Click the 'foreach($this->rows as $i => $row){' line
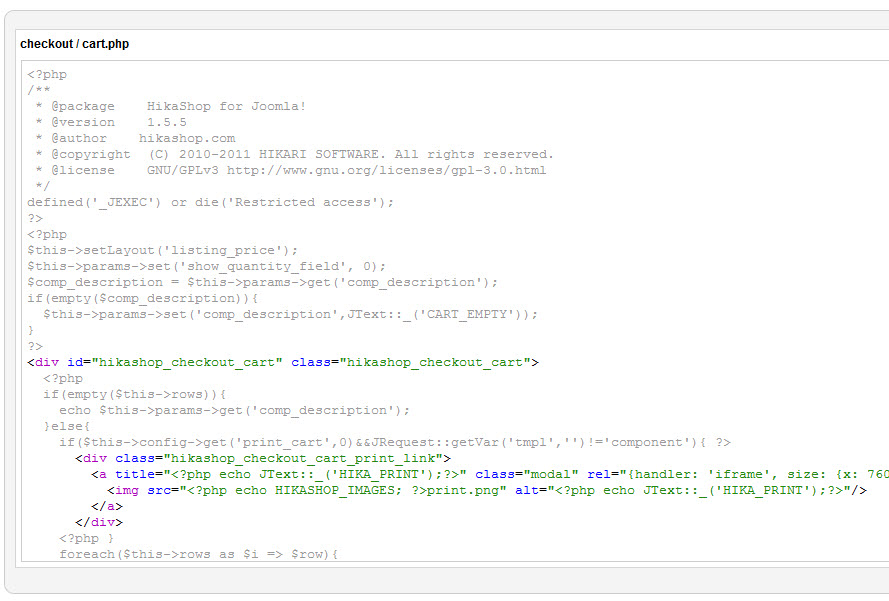Image resolution: width=889 pixels, height=601 pixels. tap(198, 554)
